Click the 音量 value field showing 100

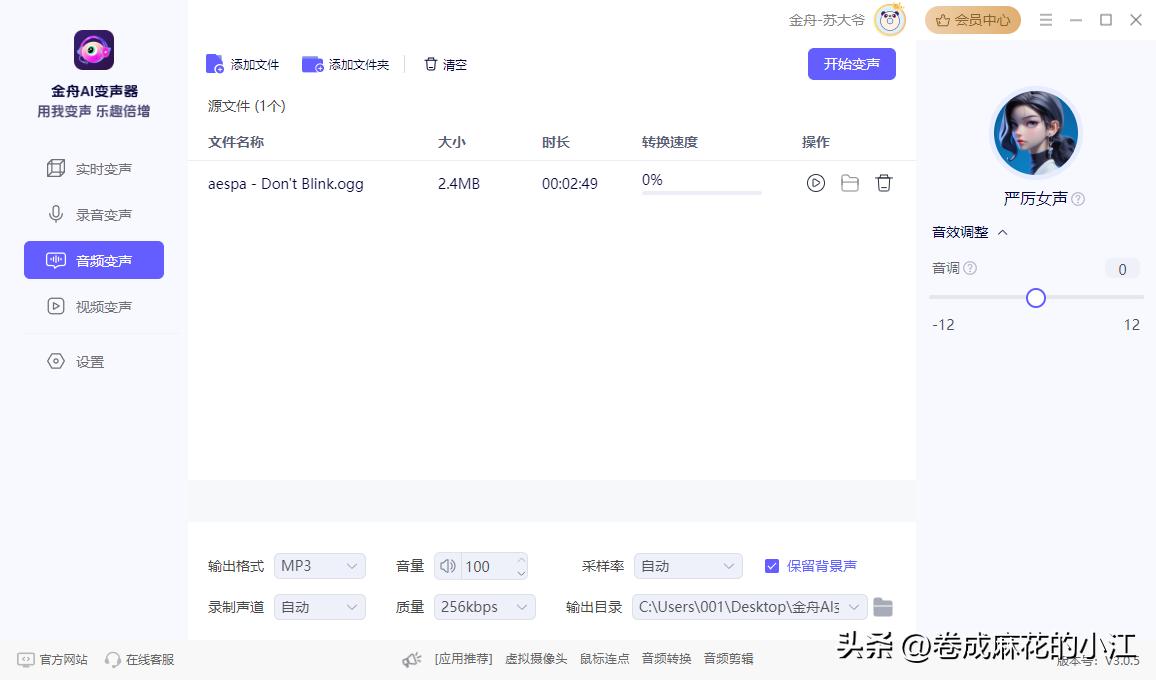487,566
